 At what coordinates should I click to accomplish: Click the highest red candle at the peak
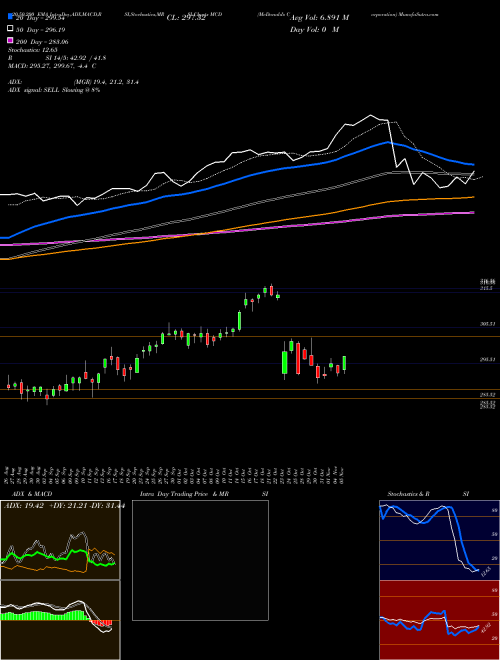[271, 290]
